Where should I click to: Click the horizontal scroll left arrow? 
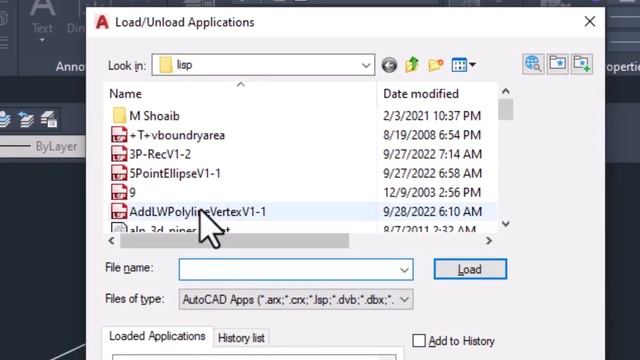pyautogui.click(x=111, y=241)
